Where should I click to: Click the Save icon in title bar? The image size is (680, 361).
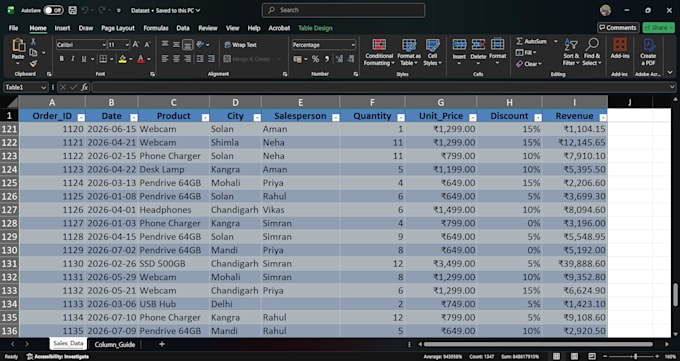72,10
